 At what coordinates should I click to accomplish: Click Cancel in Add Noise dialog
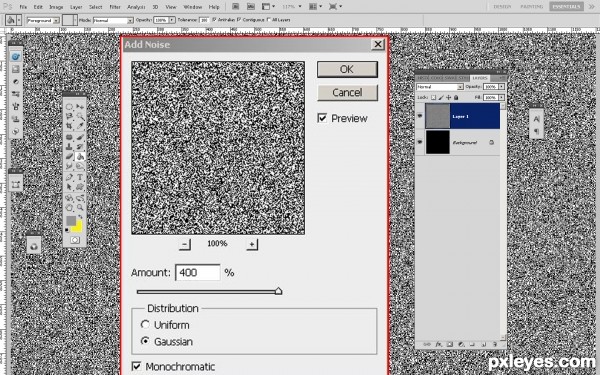347,92
